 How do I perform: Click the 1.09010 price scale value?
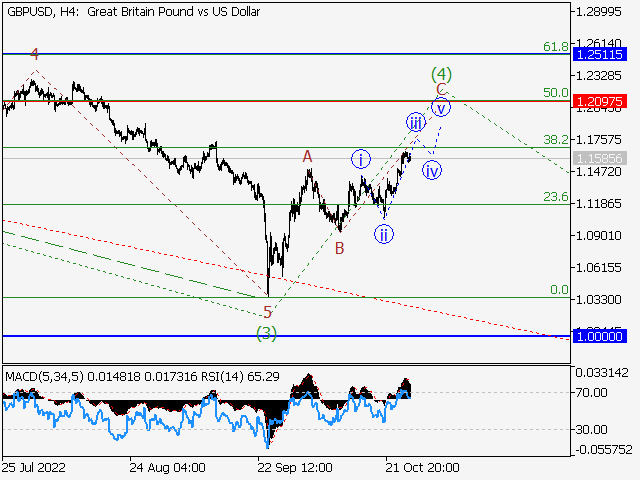tap(599, 236)
